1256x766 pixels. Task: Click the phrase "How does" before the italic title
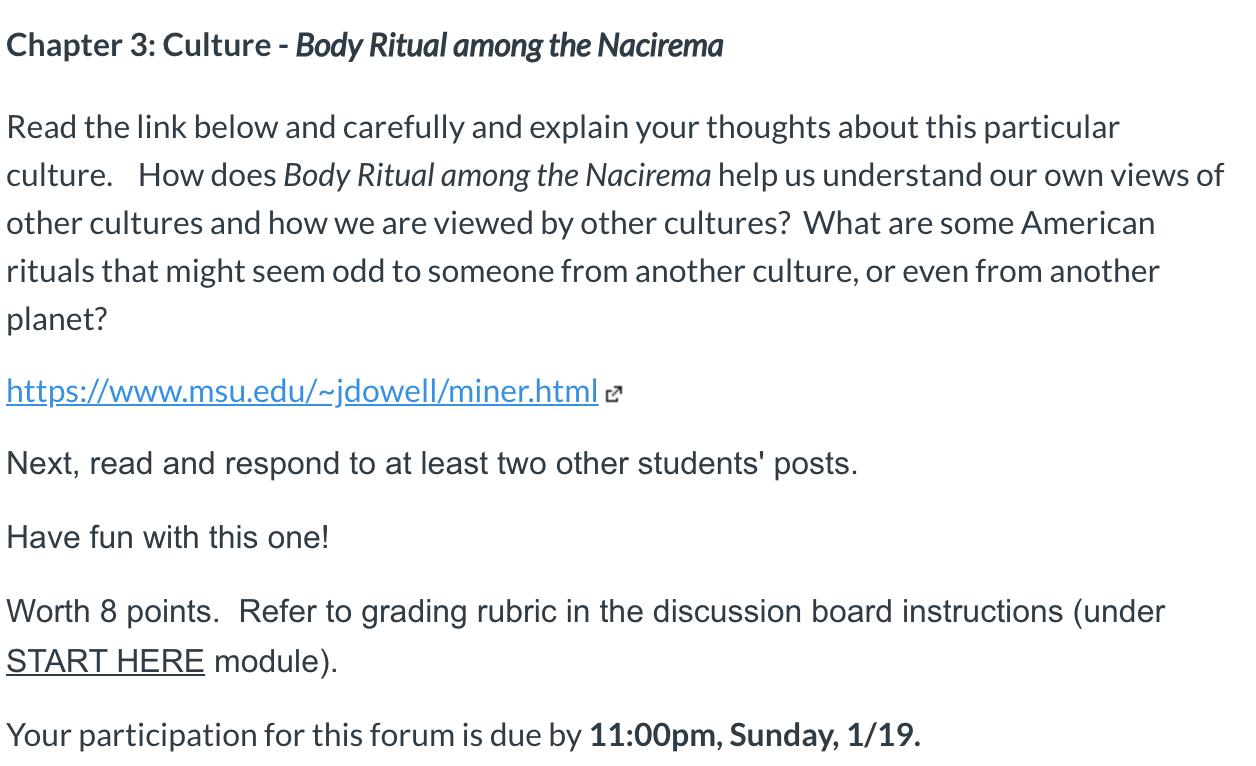[x=207, y=176]
